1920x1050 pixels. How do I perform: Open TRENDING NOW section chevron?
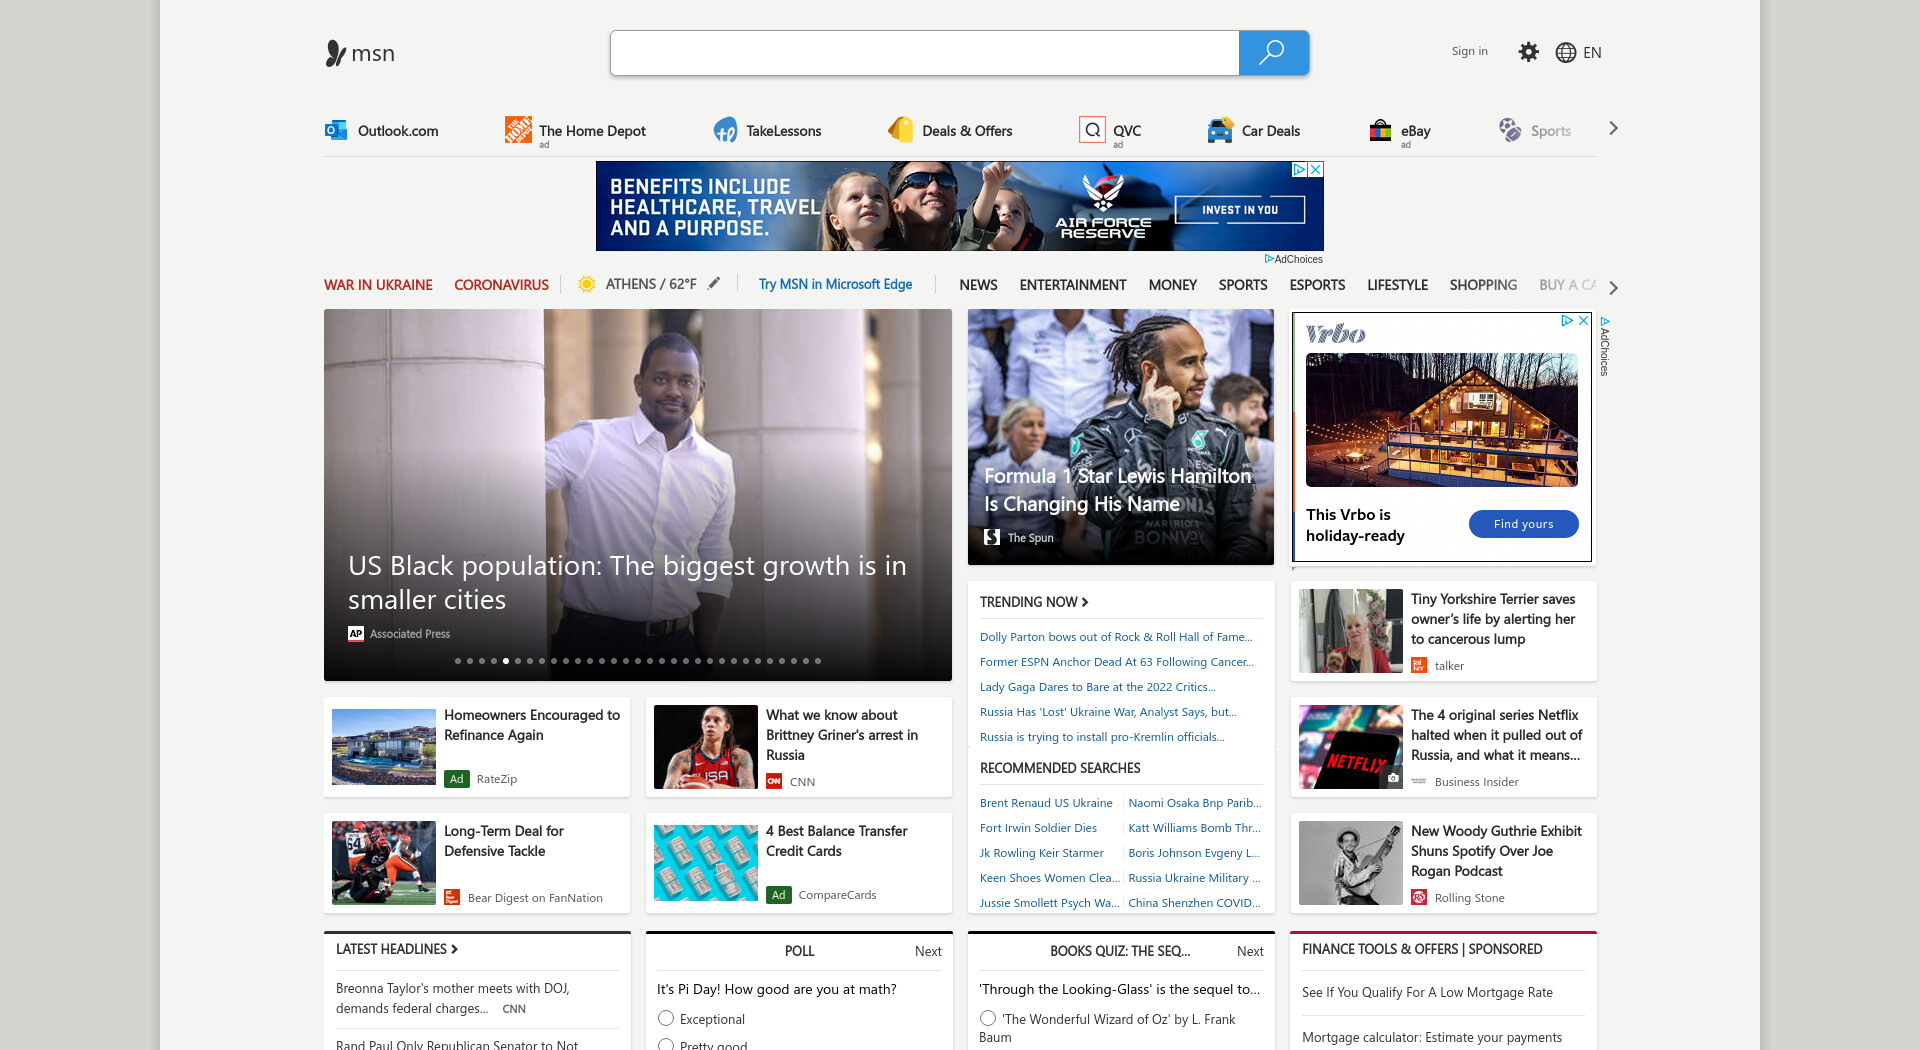tap(1085, 602)
